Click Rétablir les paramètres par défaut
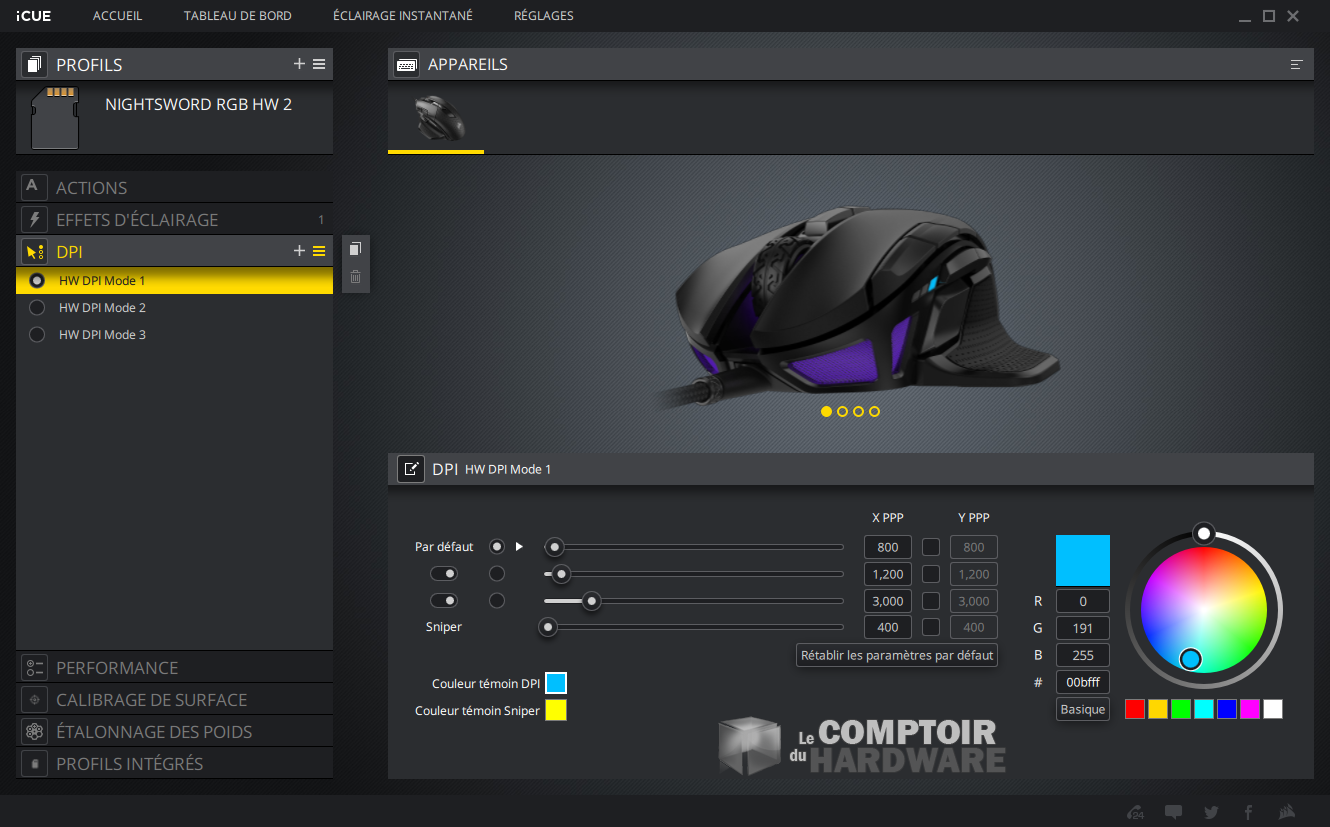The width and height of the screenshot is (1330, 827). [896, 655]
